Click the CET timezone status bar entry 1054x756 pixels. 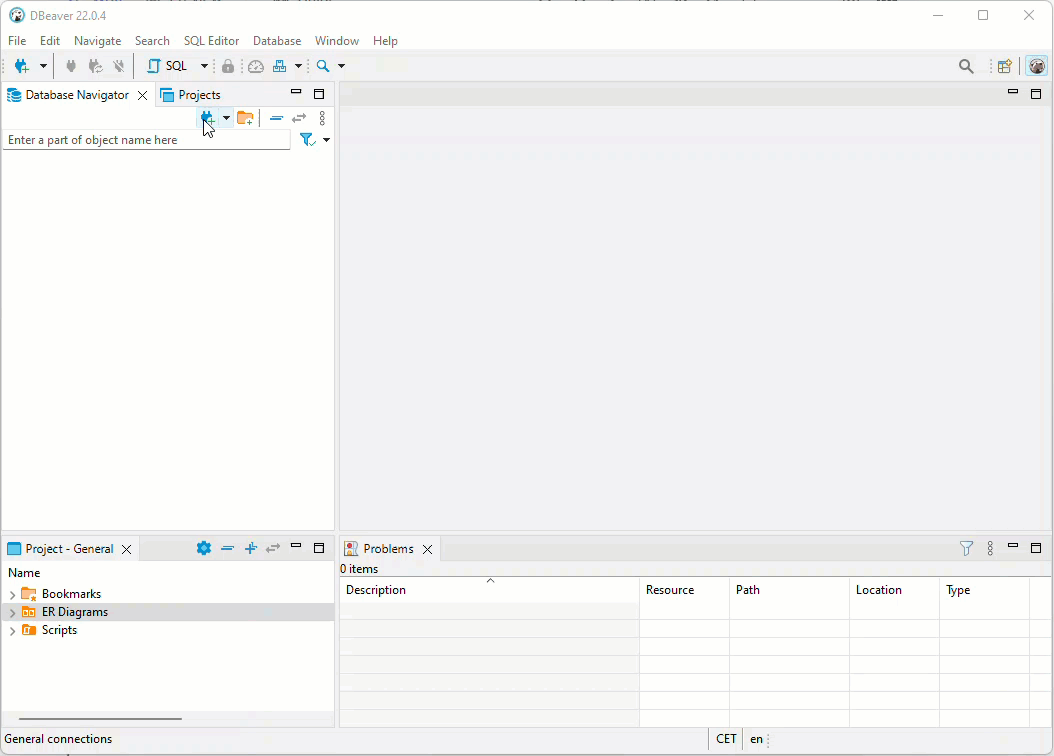[x=726, y=739]
